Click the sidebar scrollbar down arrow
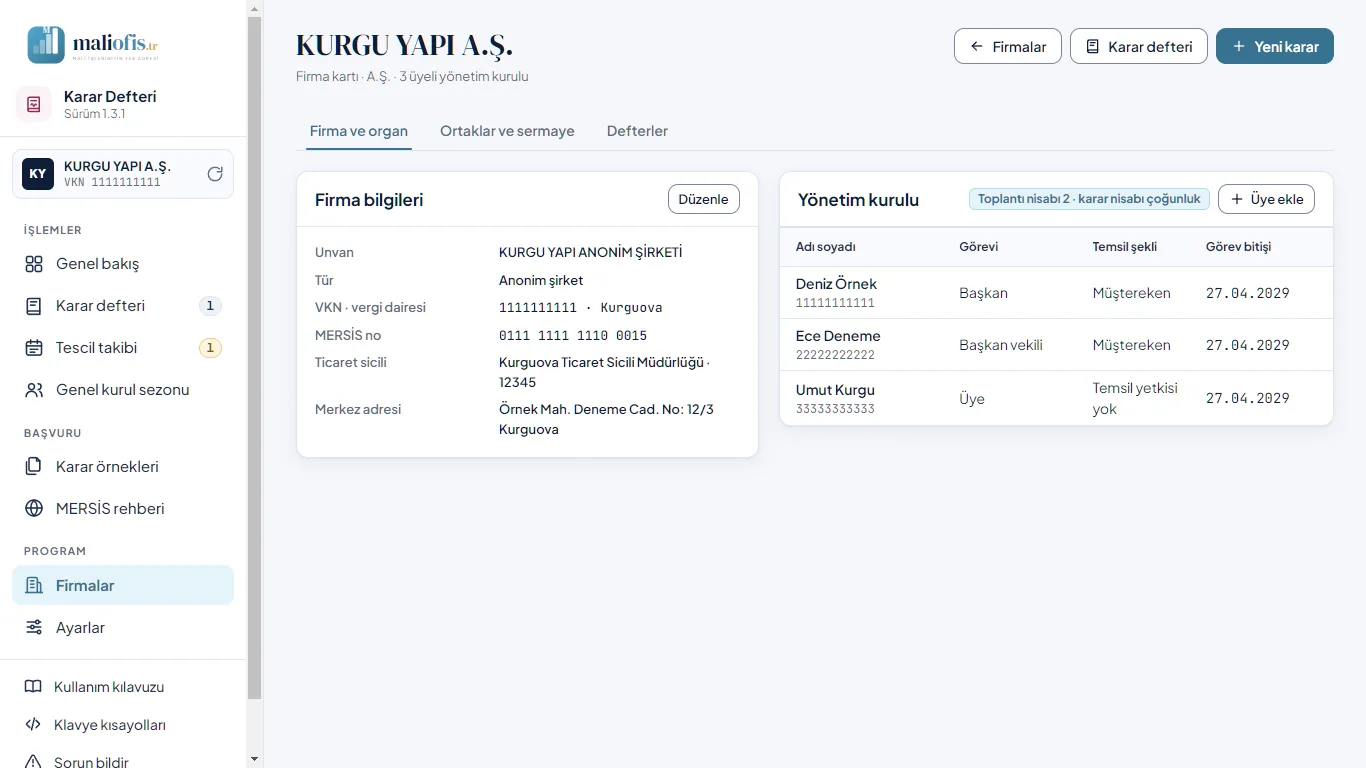1366x768 pixels. pos(254,760)
